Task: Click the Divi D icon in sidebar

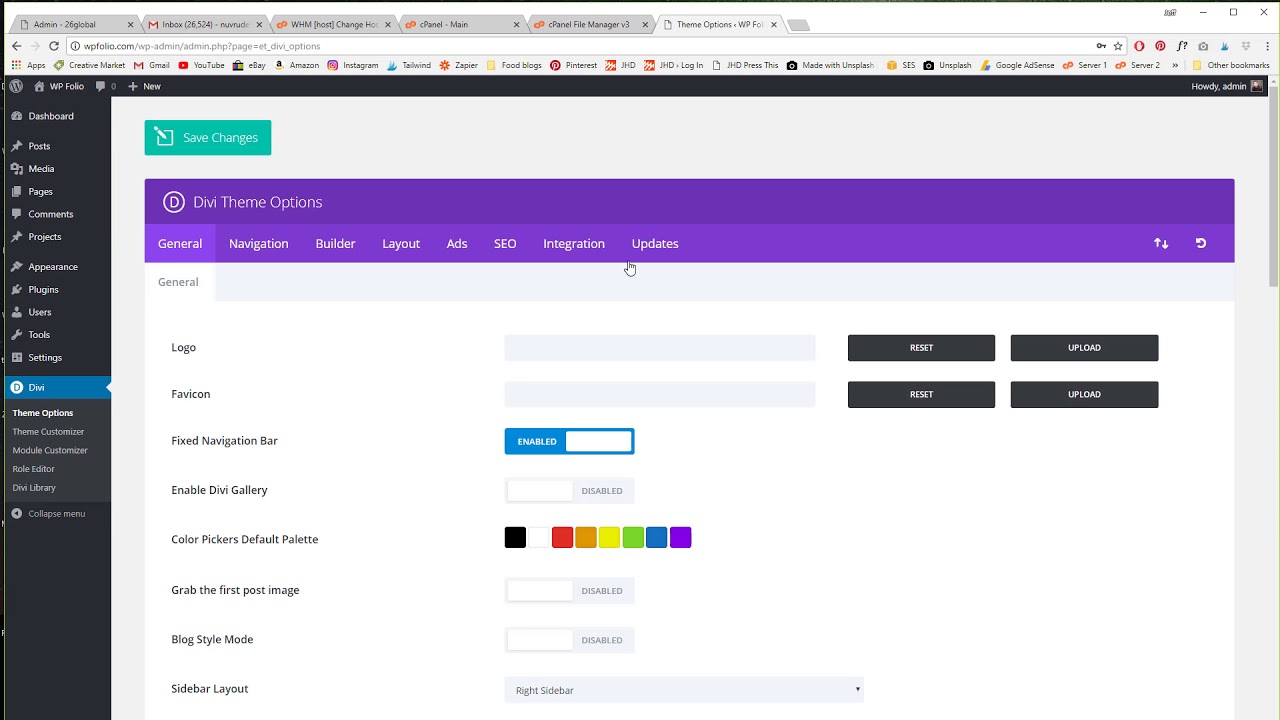Action: pyautogui.click(x=17, y=387)
